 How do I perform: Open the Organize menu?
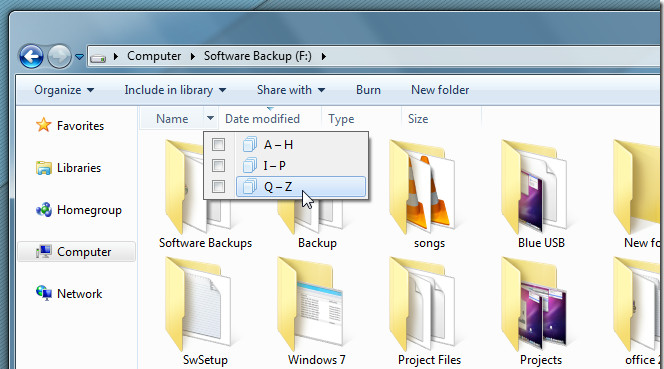click(x=64, y=90)
